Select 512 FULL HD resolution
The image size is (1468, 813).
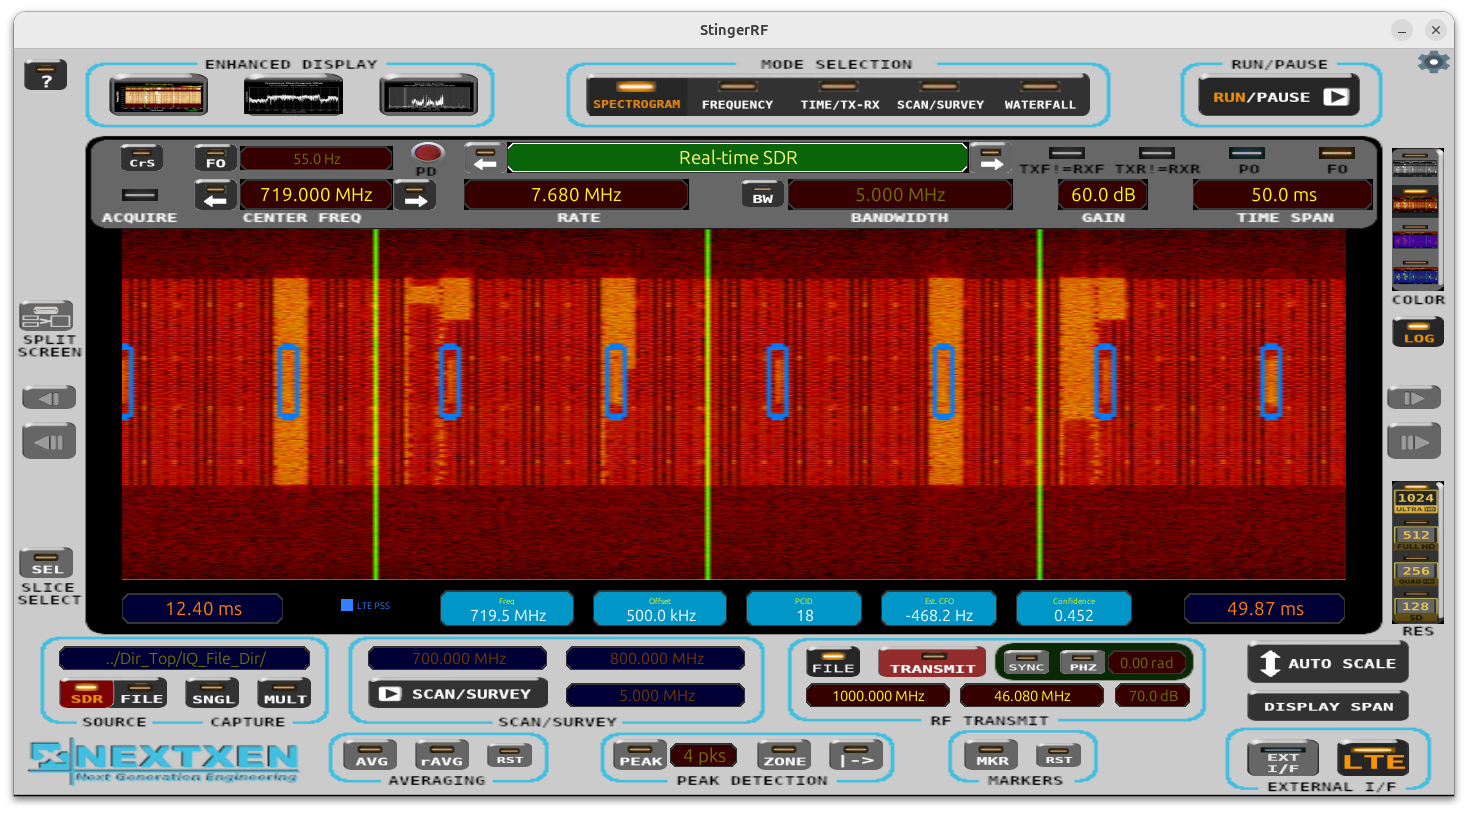point(1416,537)
